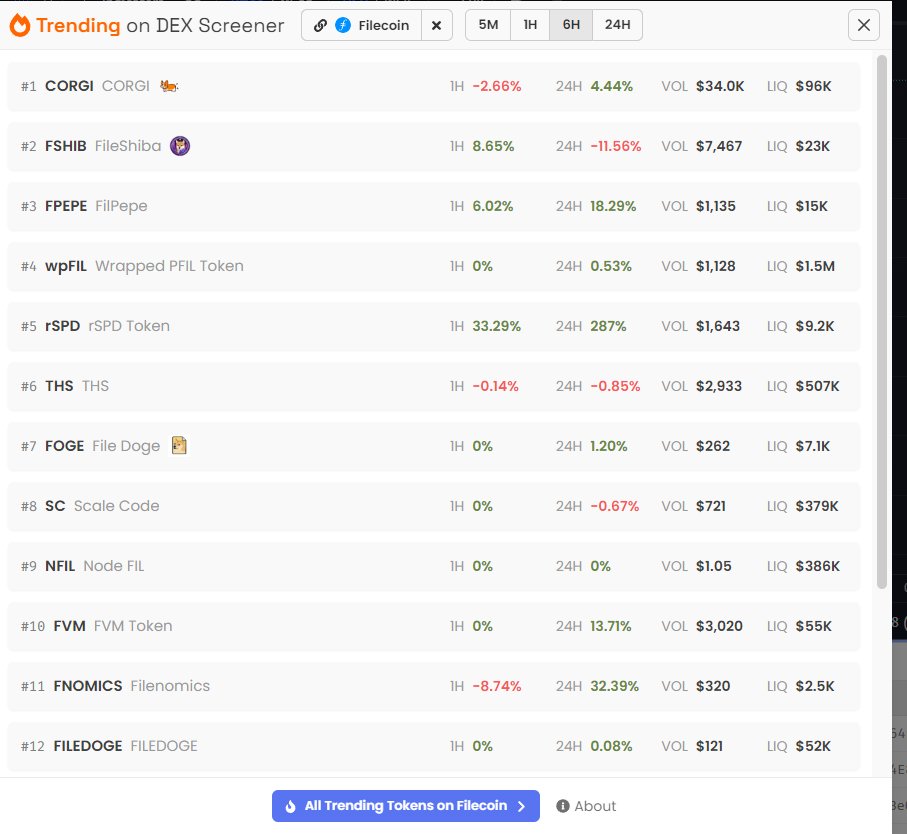Click THS 24H change -0.85%

tap(615, 386)
